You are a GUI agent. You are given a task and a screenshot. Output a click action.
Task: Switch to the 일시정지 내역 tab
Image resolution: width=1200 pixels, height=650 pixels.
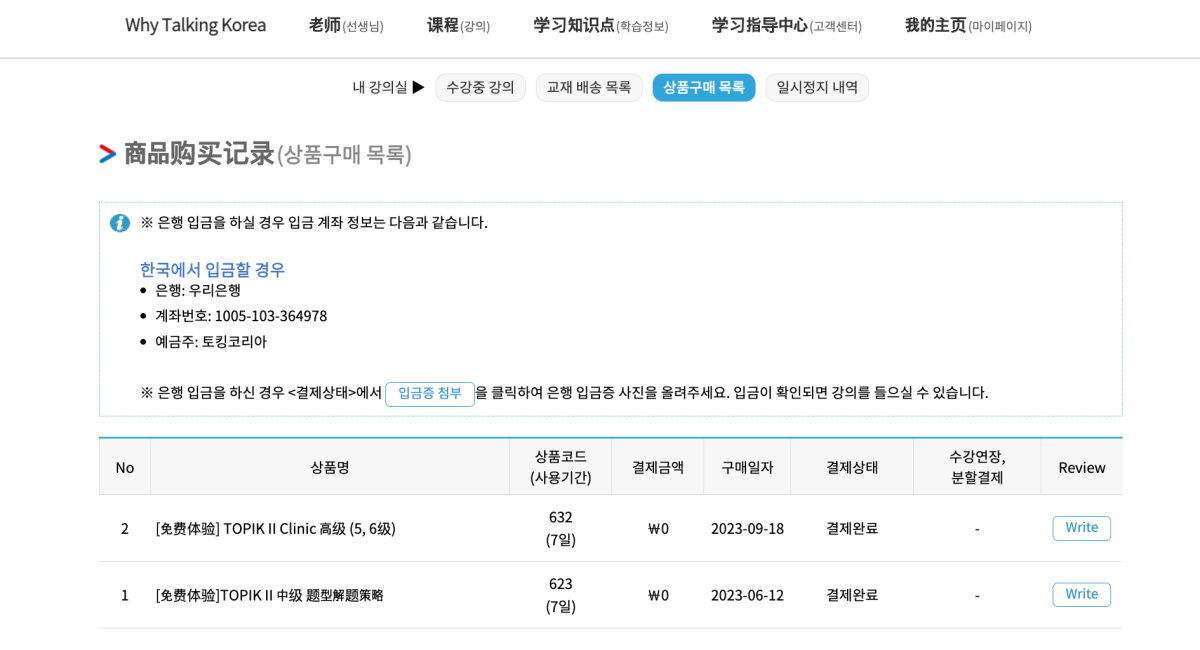817,87
